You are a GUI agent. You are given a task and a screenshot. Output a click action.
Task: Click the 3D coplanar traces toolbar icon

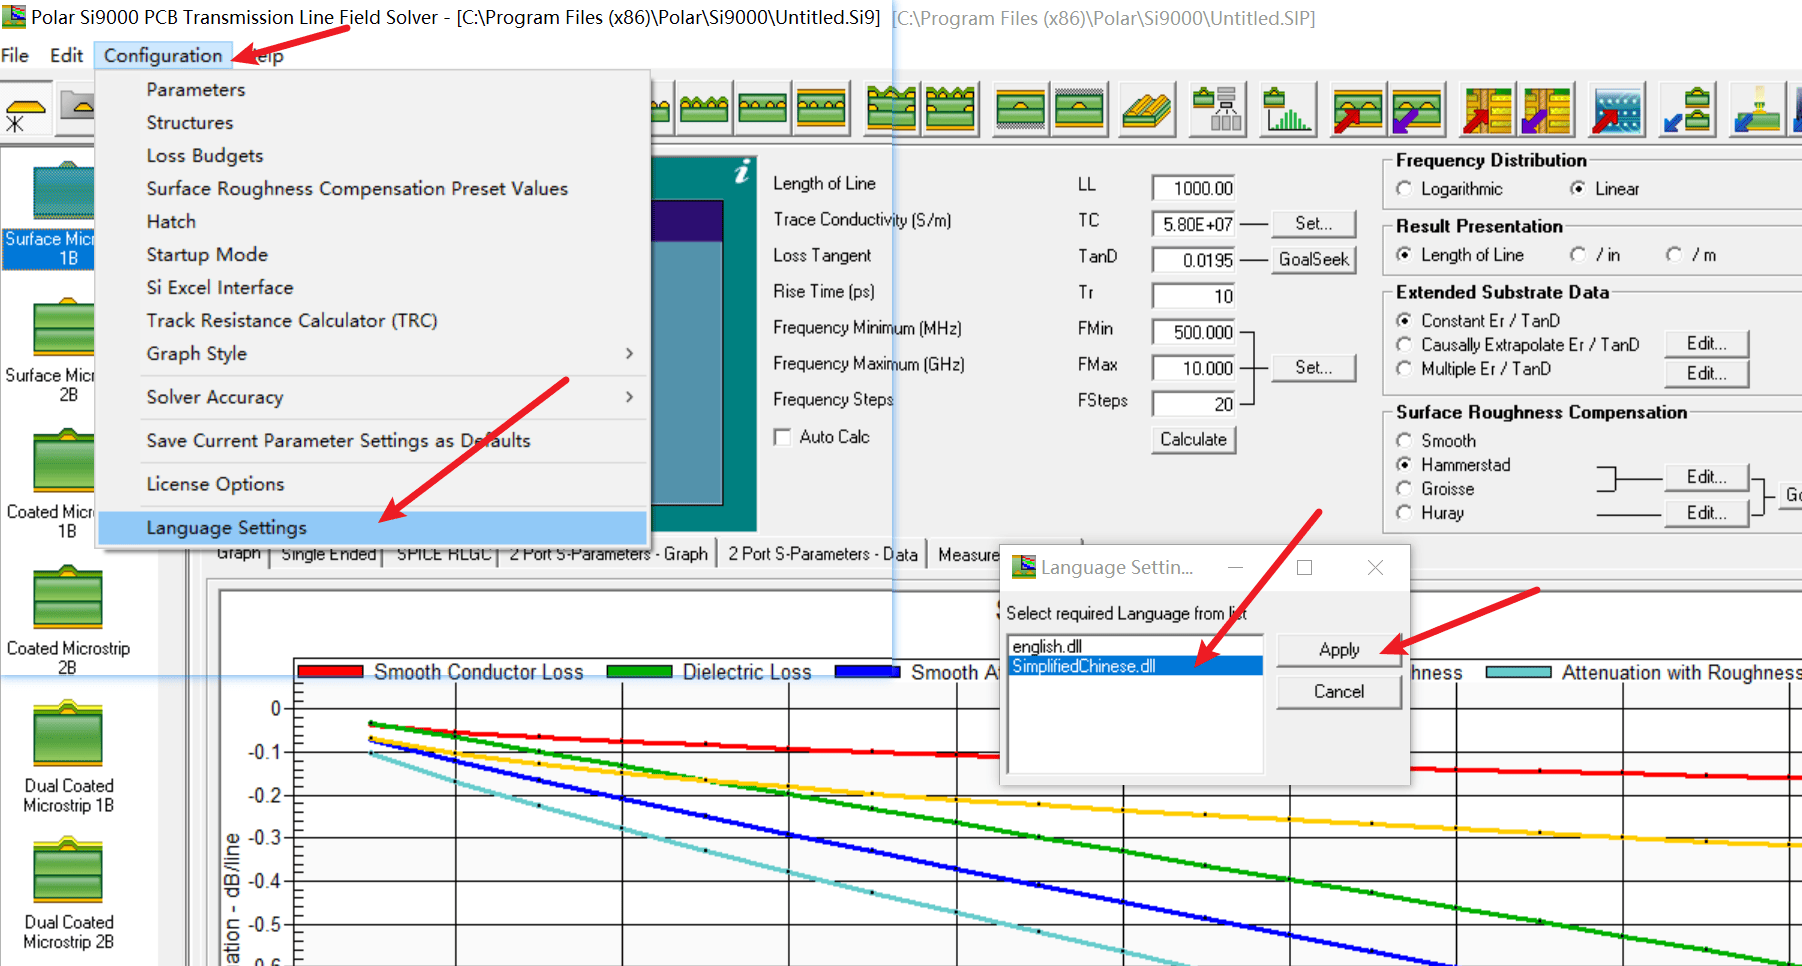click(1147, 109)
